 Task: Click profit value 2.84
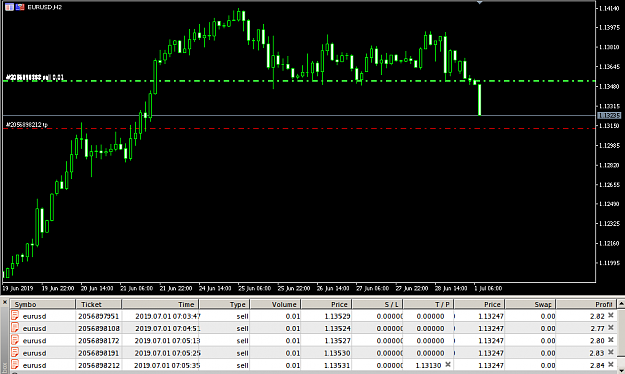pyautogui.click(x=597, y=365)
